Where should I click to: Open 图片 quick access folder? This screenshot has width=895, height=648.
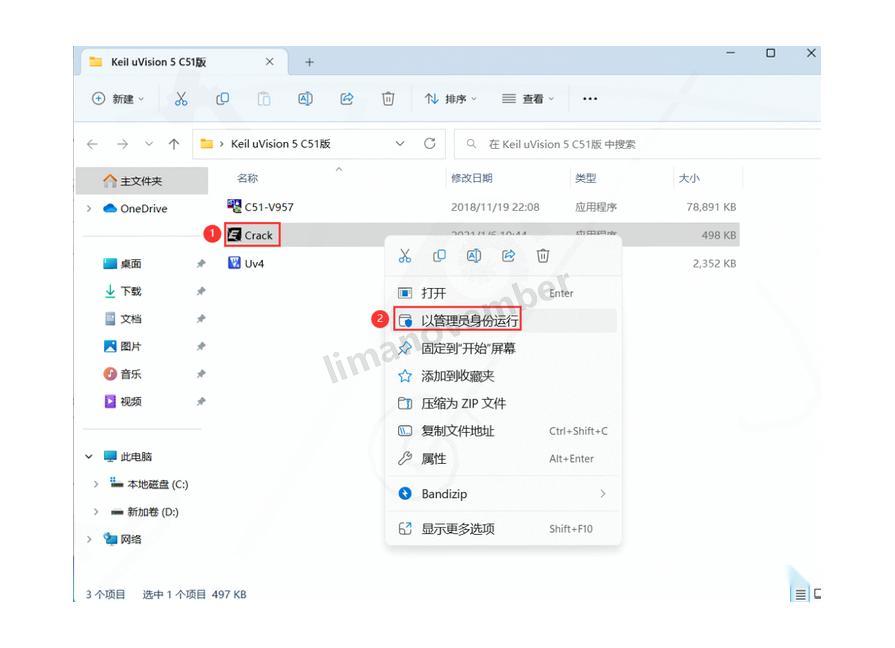pos(123,347)
